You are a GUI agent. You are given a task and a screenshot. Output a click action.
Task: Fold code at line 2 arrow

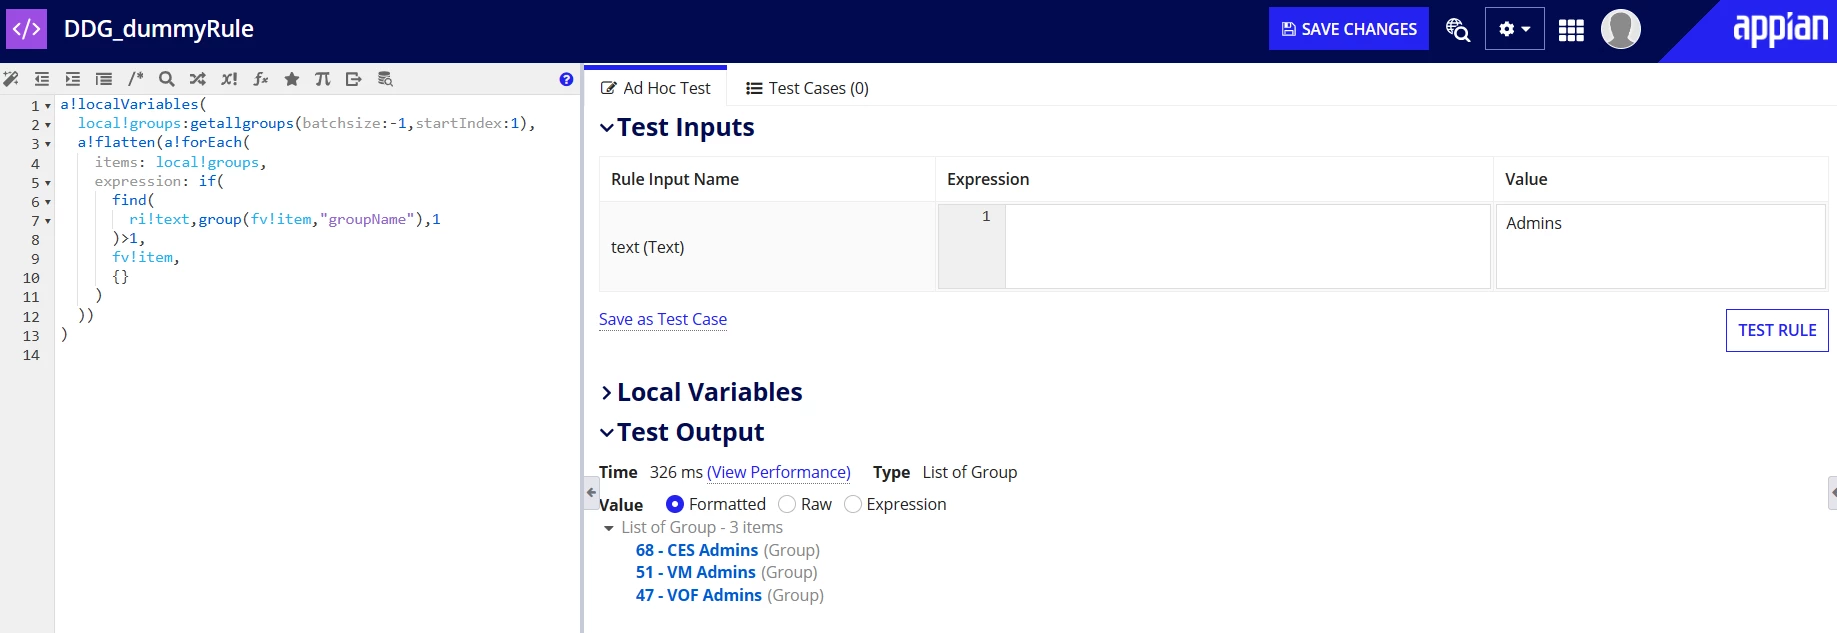(x=47, y=125)
